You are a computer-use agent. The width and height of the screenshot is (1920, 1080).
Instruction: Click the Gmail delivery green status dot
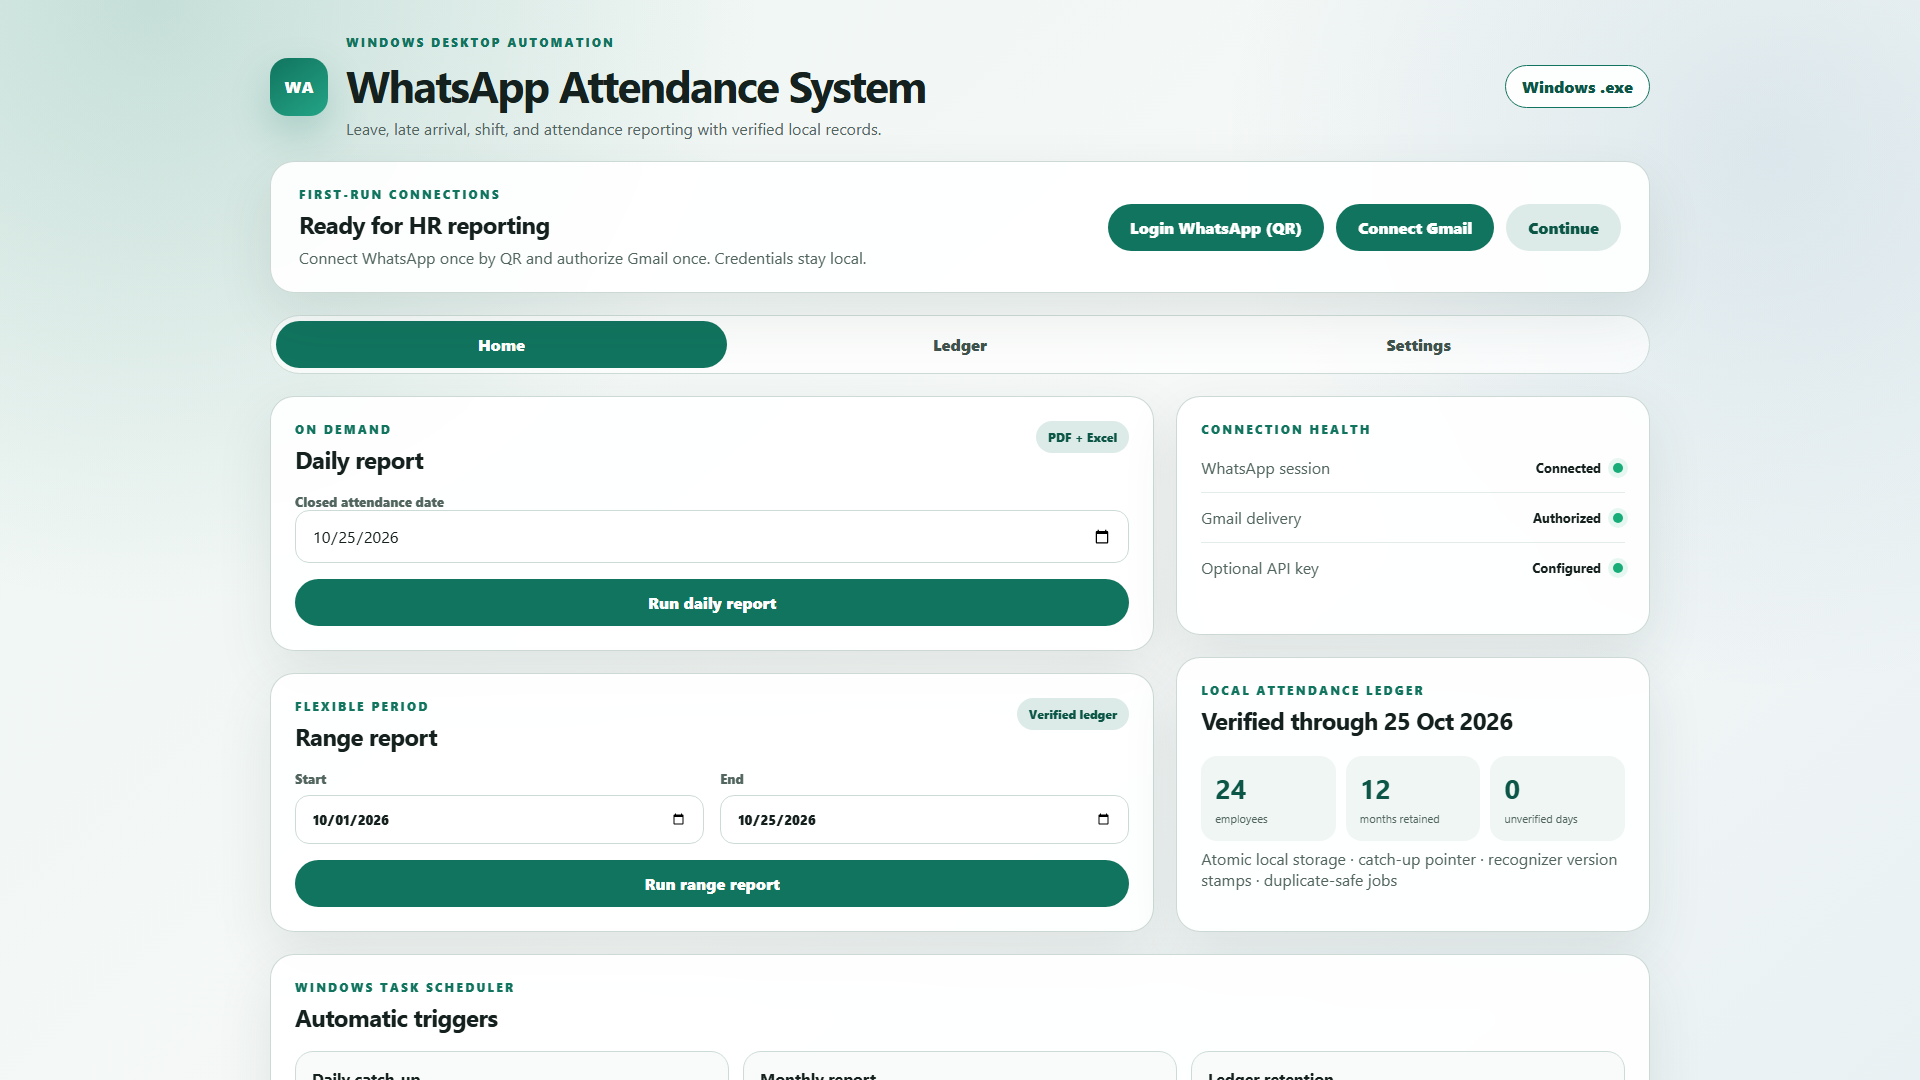pos(1618,518)
